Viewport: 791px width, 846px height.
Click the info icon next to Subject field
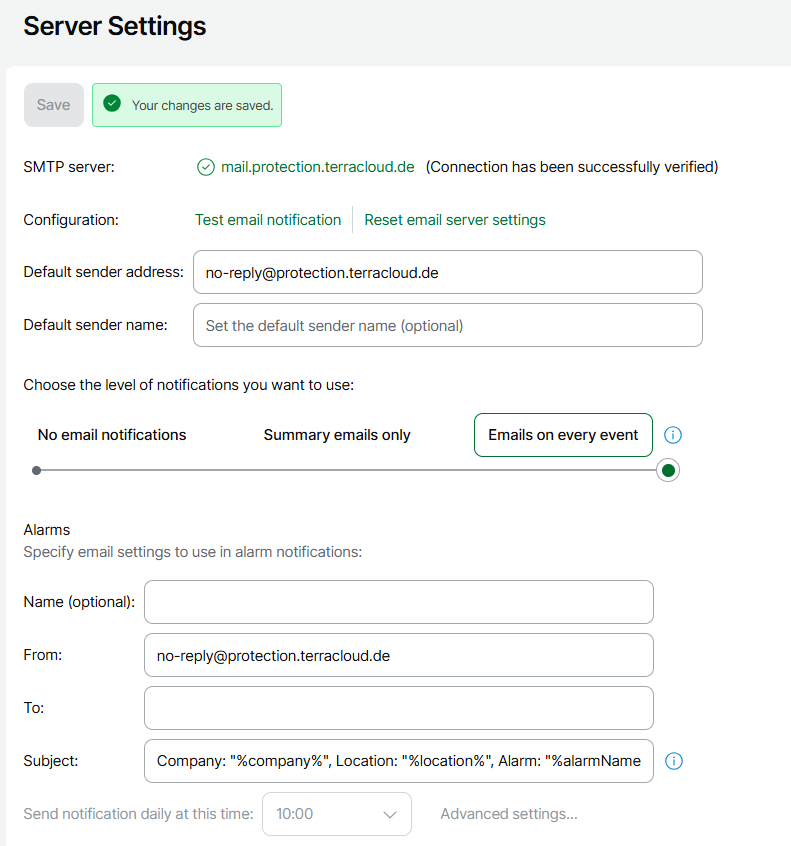tap(674, 761)
